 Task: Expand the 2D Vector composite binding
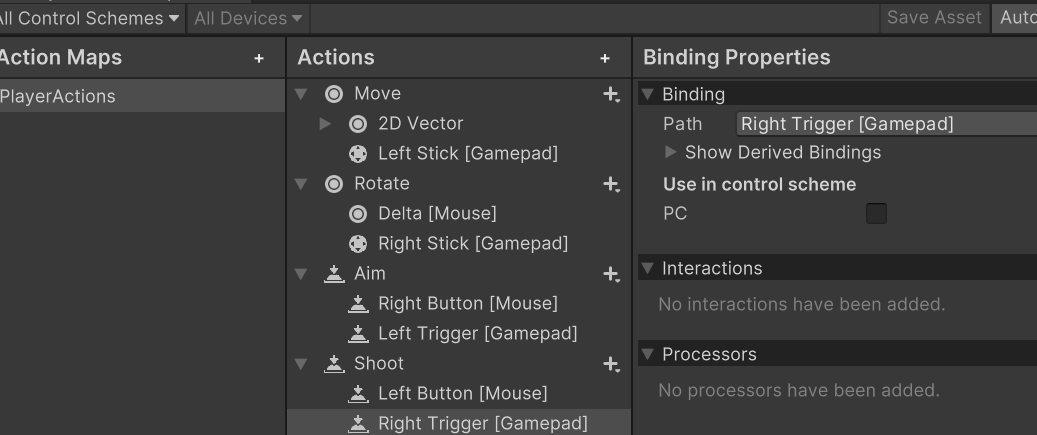[x=325, y=124]
